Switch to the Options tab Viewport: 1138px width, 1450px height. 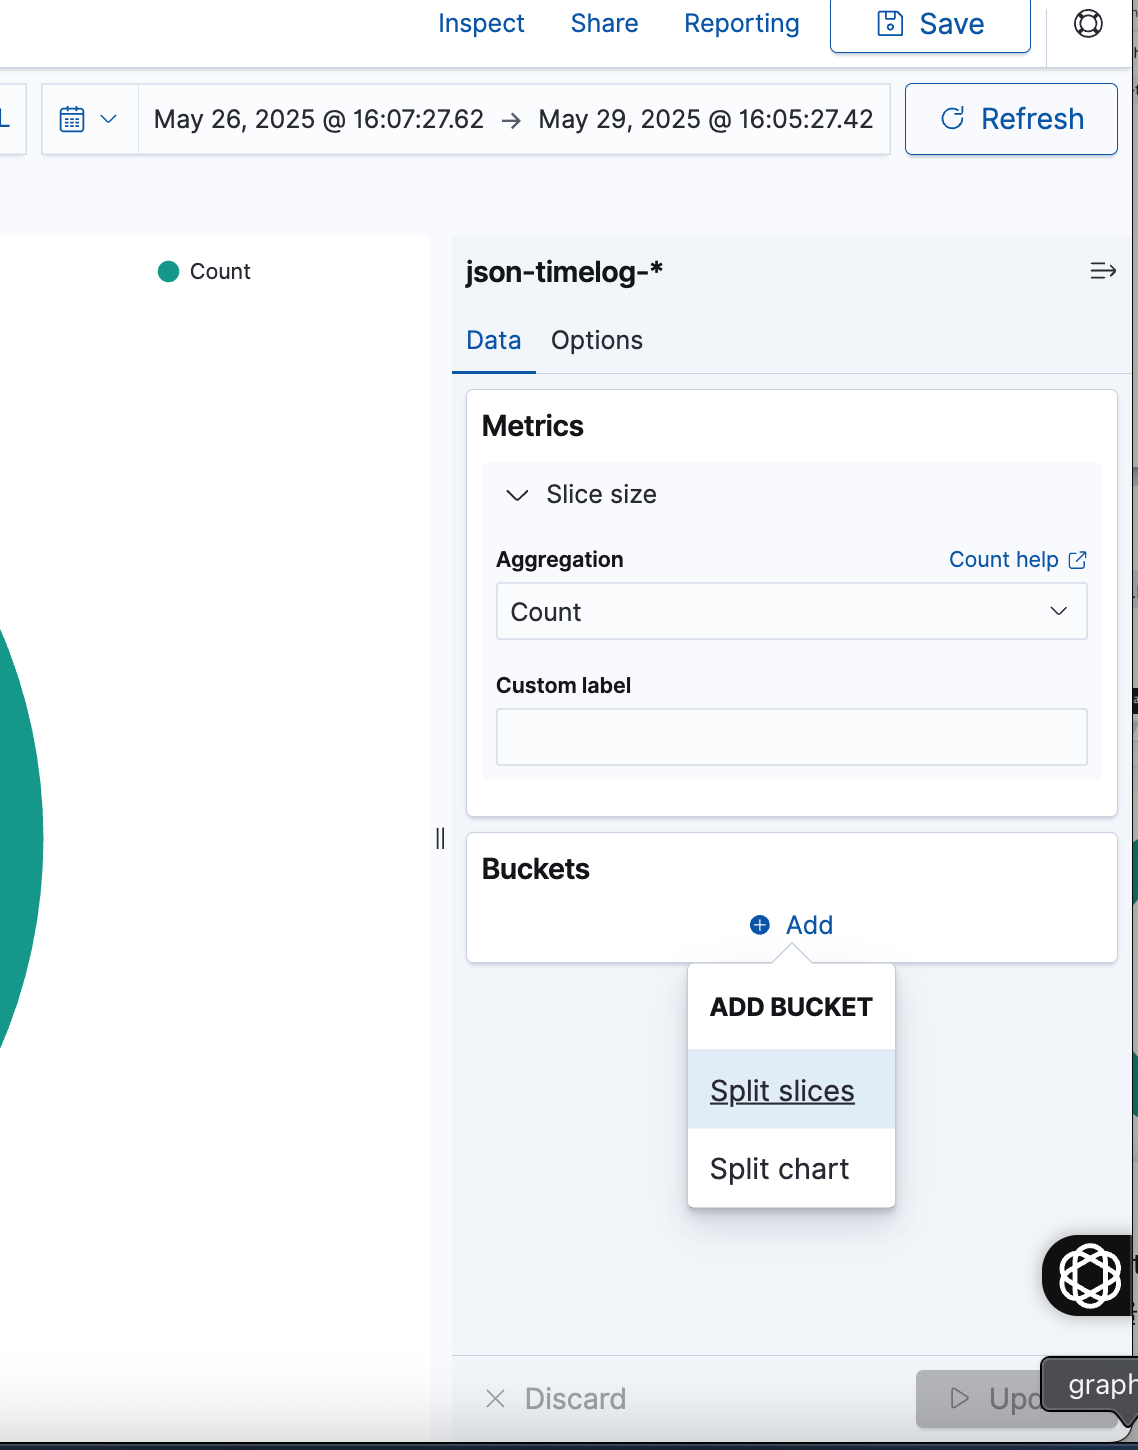(597, 340)
